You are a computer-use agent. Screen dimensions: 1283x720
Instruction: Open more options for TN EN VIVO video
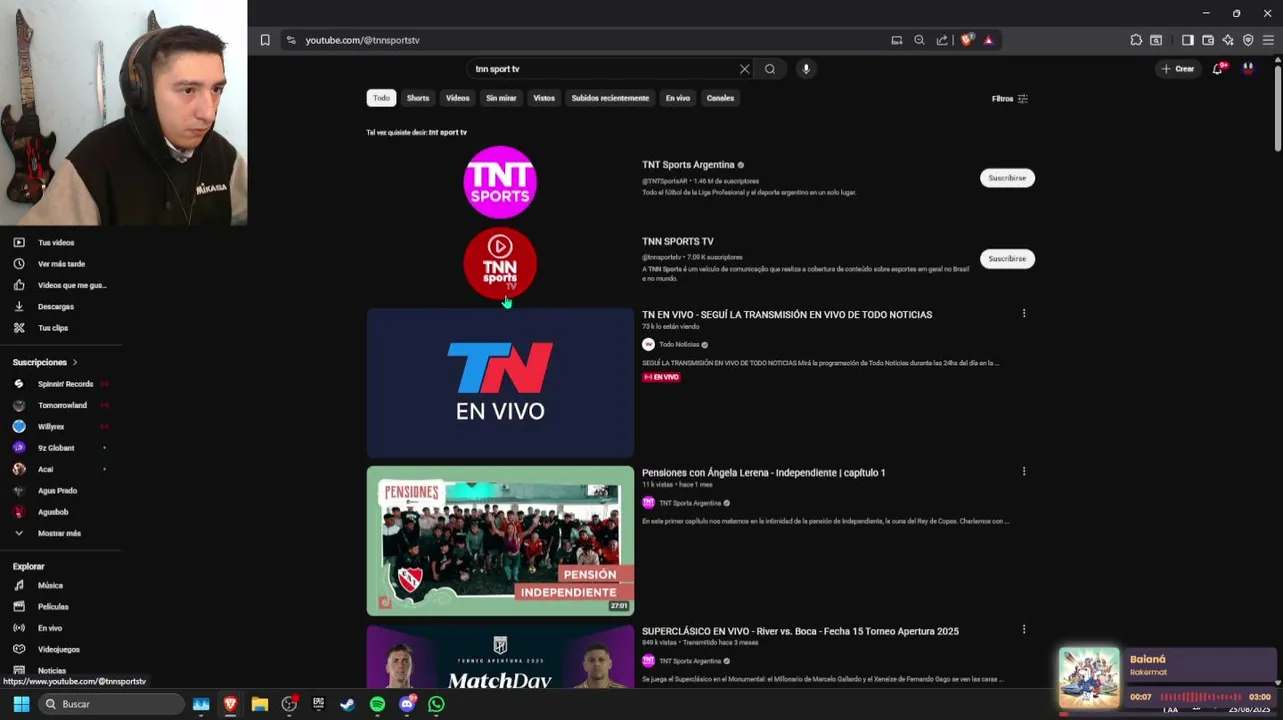1024,314
